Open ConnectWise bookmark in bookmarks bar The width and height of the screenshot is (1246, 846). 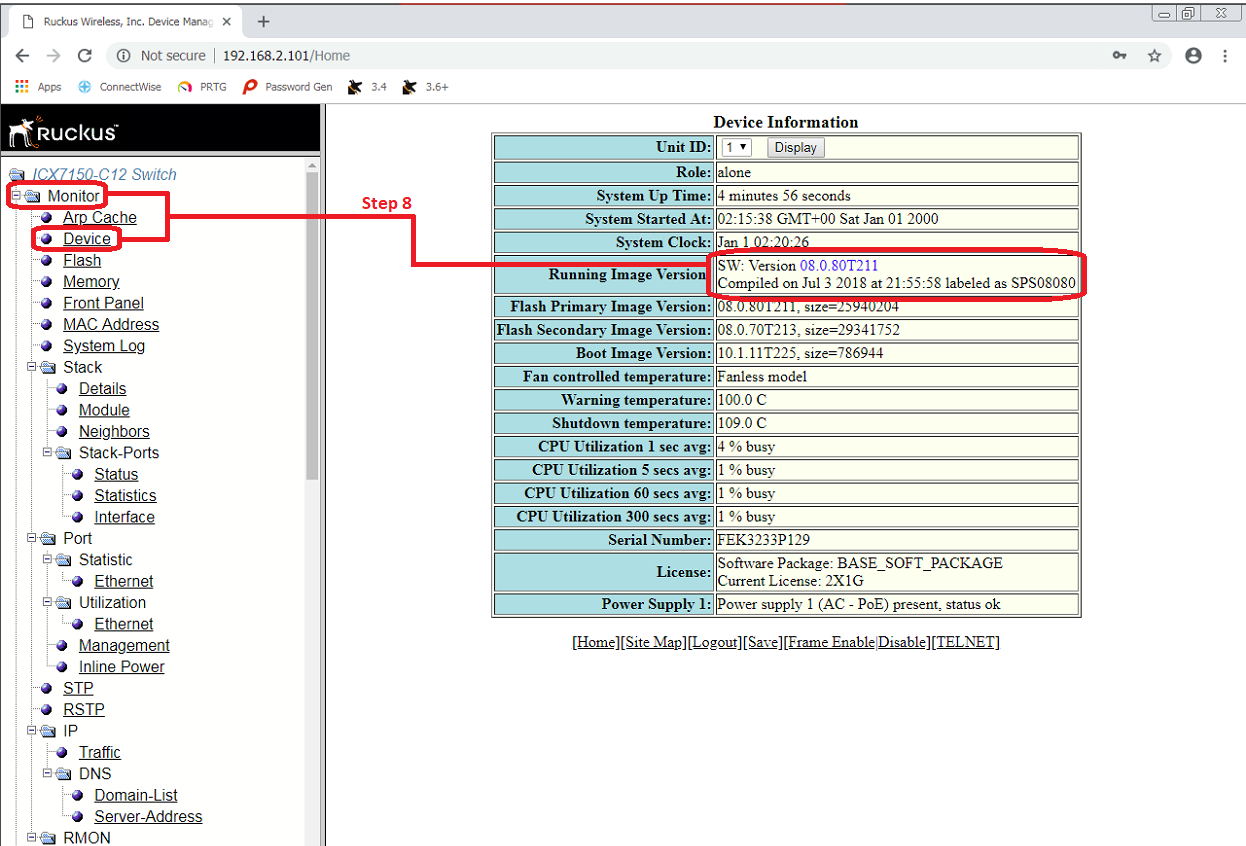120,87
